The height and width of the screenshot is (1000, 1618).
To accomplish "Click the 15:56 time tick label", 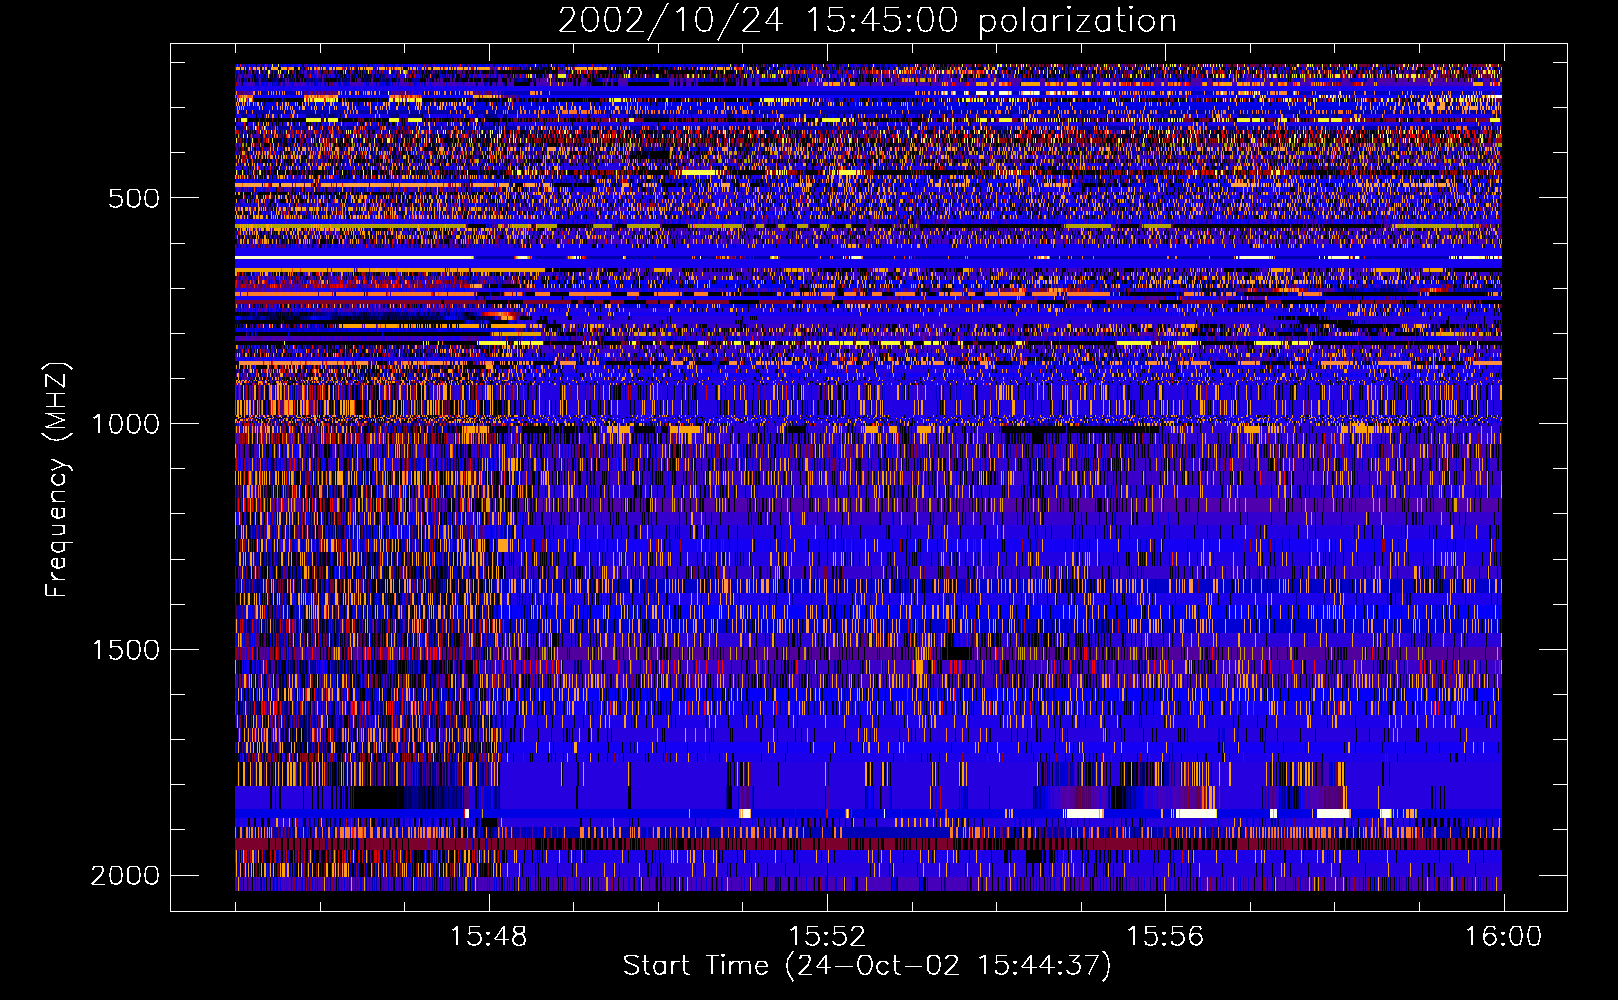I will click(1165, 937).
